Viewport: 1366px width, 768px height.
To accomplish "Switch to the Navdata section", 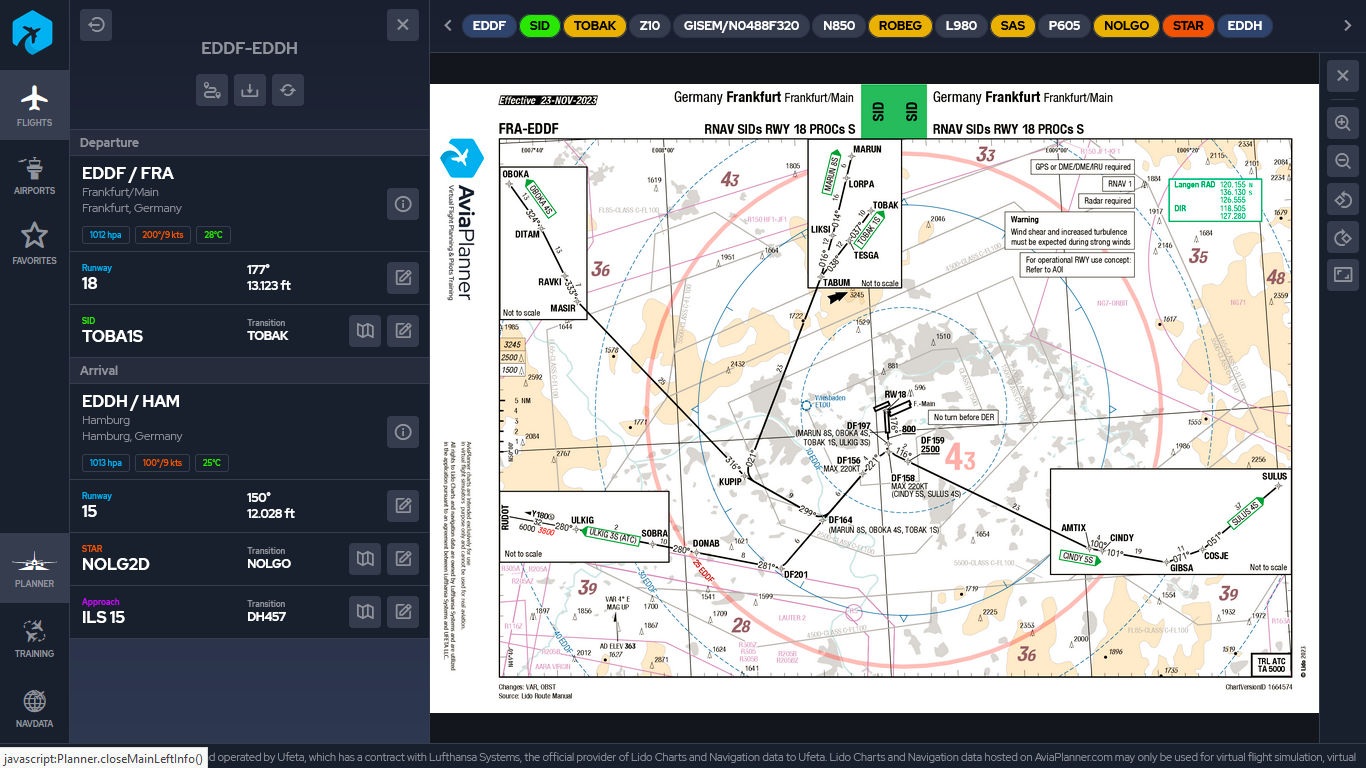I will (35, 708).
